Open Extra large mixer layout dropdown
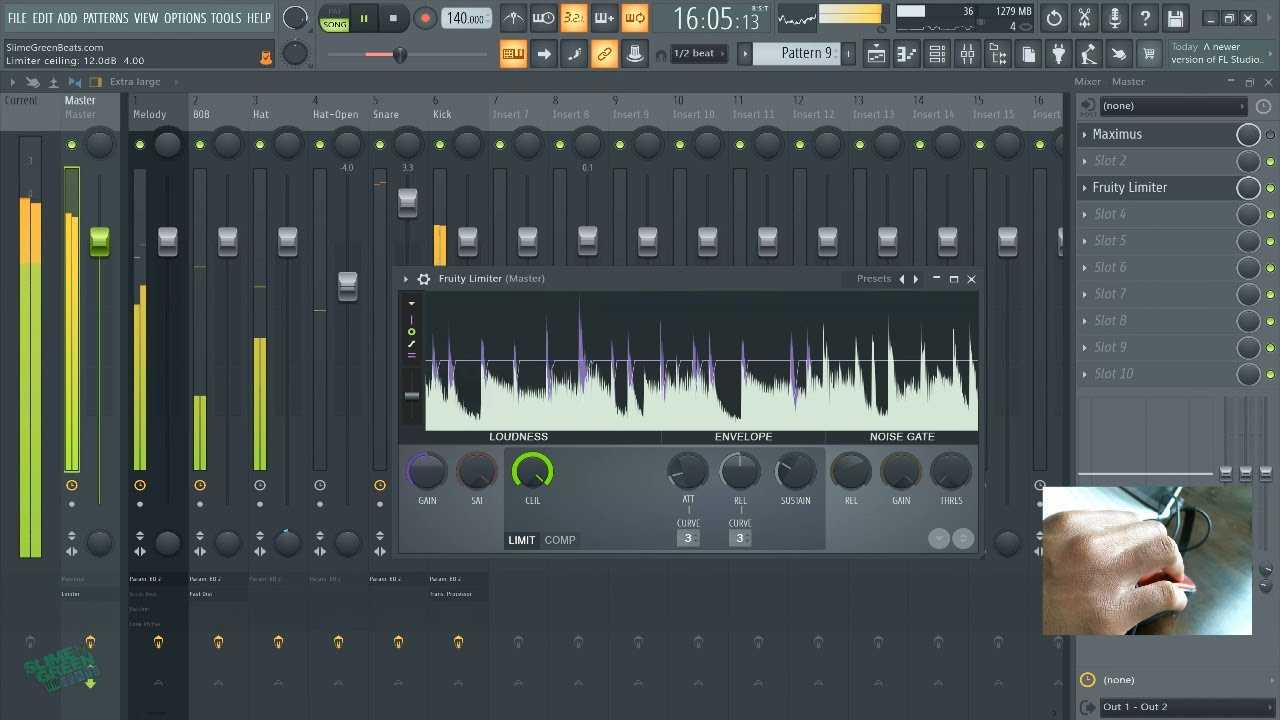 click(x=135, y=82)
